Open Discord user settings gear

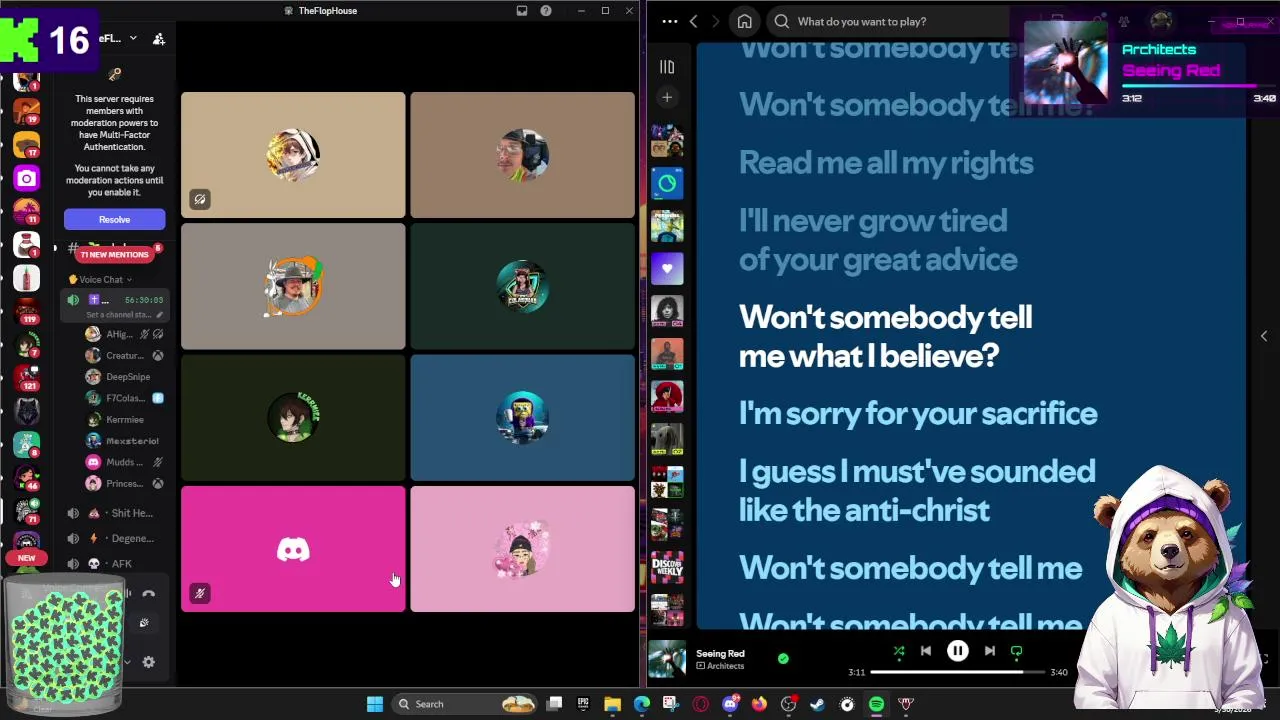click(148, 662)
